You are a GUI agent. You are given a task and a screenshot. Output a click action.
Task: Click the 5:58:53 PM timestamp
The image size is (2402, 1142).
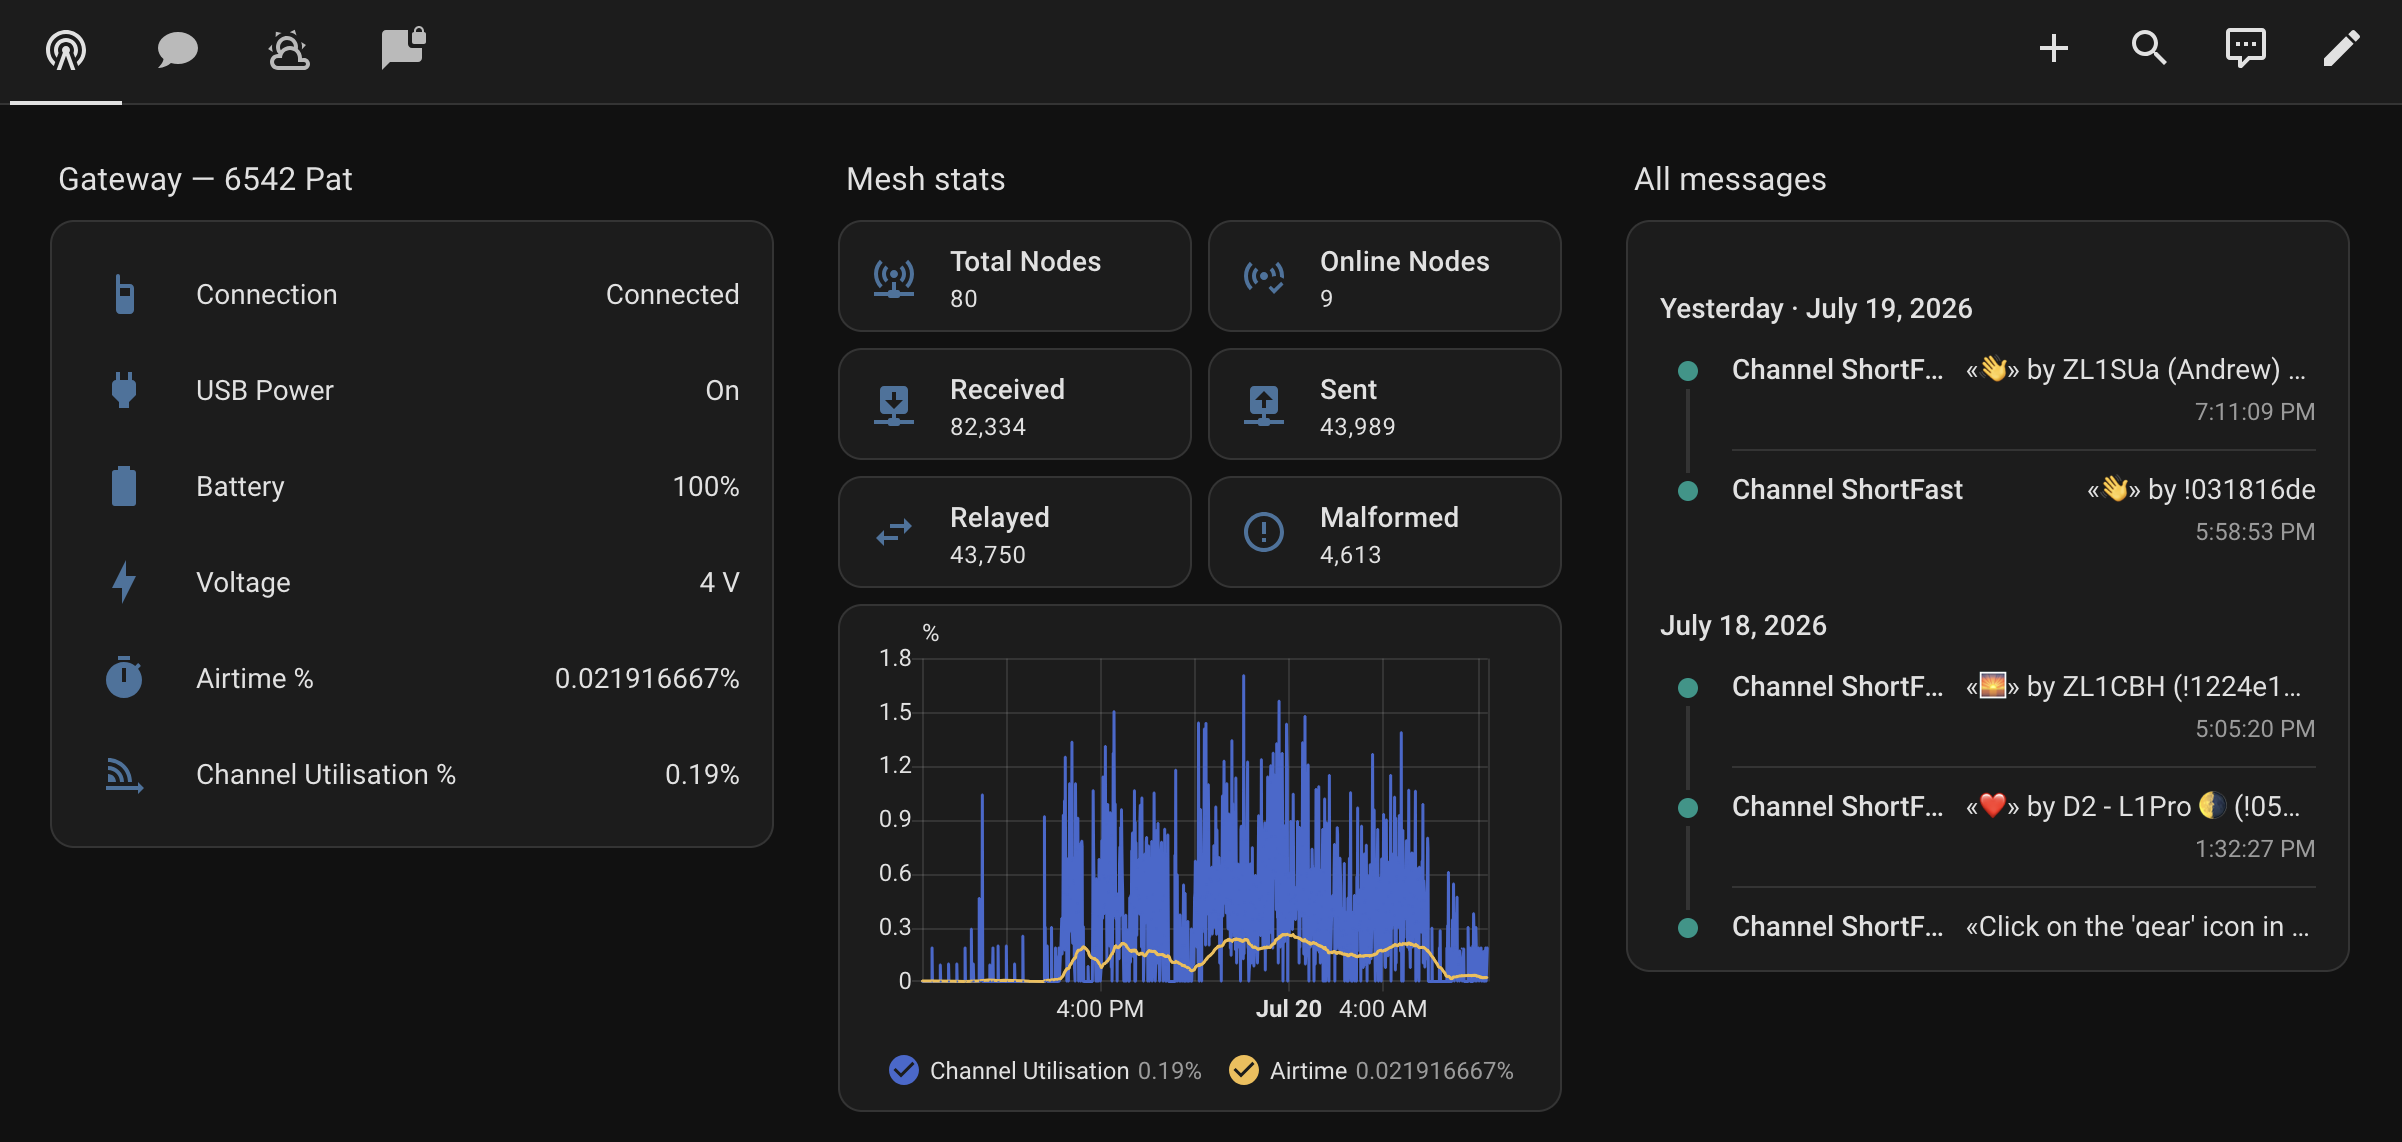(x=2254, y=532)
